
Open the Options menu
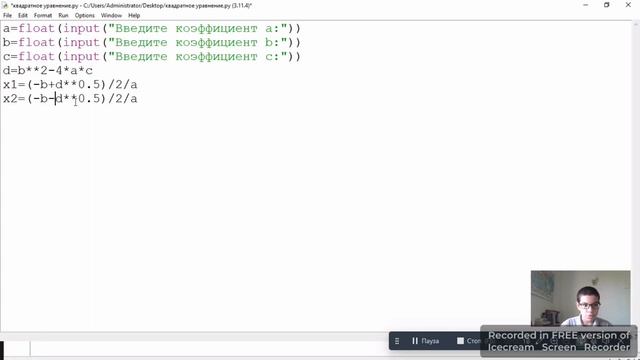[x=84, y=16]
